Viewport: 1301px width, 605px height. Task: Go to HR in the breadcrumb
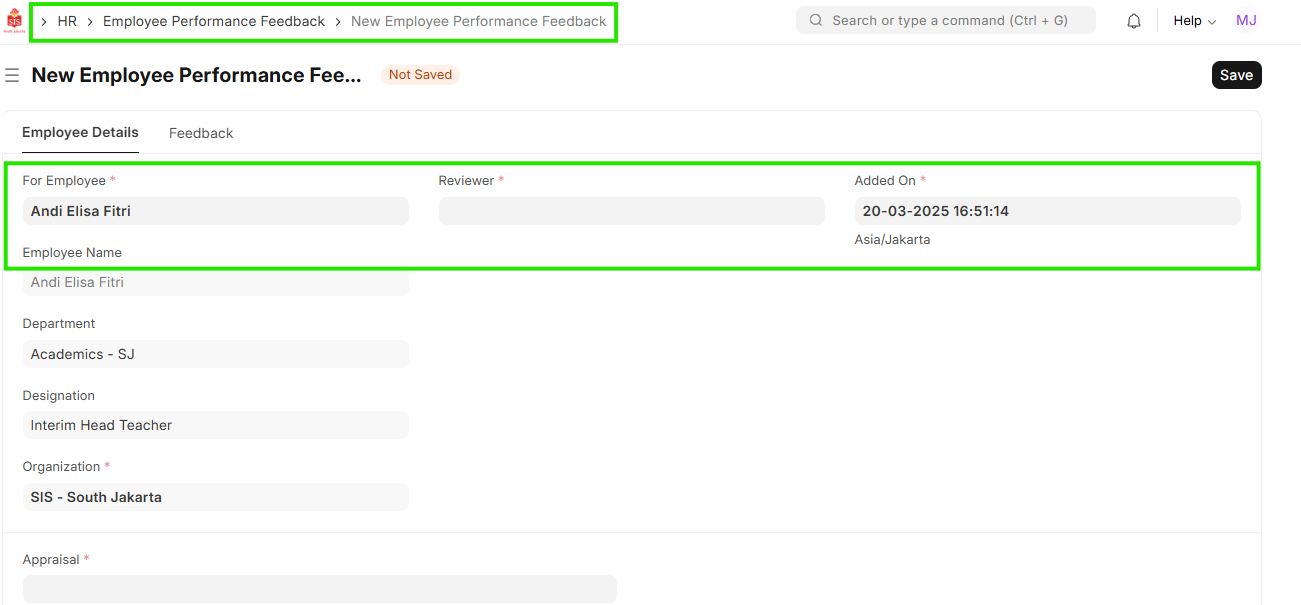point(67,21)
